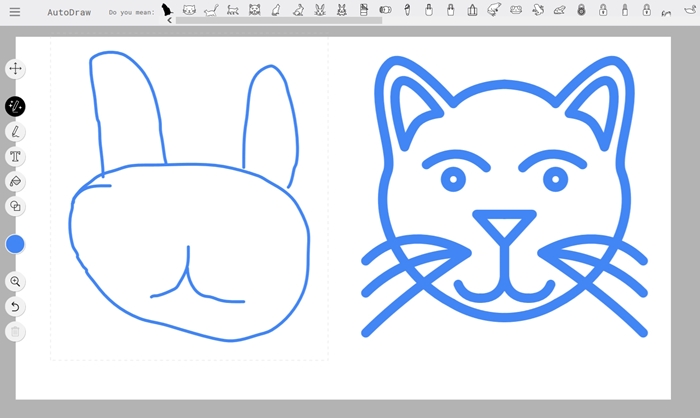Screen dimensions: 700x418
Task: Click the AutoDraw title text
Action: point(71,12)
